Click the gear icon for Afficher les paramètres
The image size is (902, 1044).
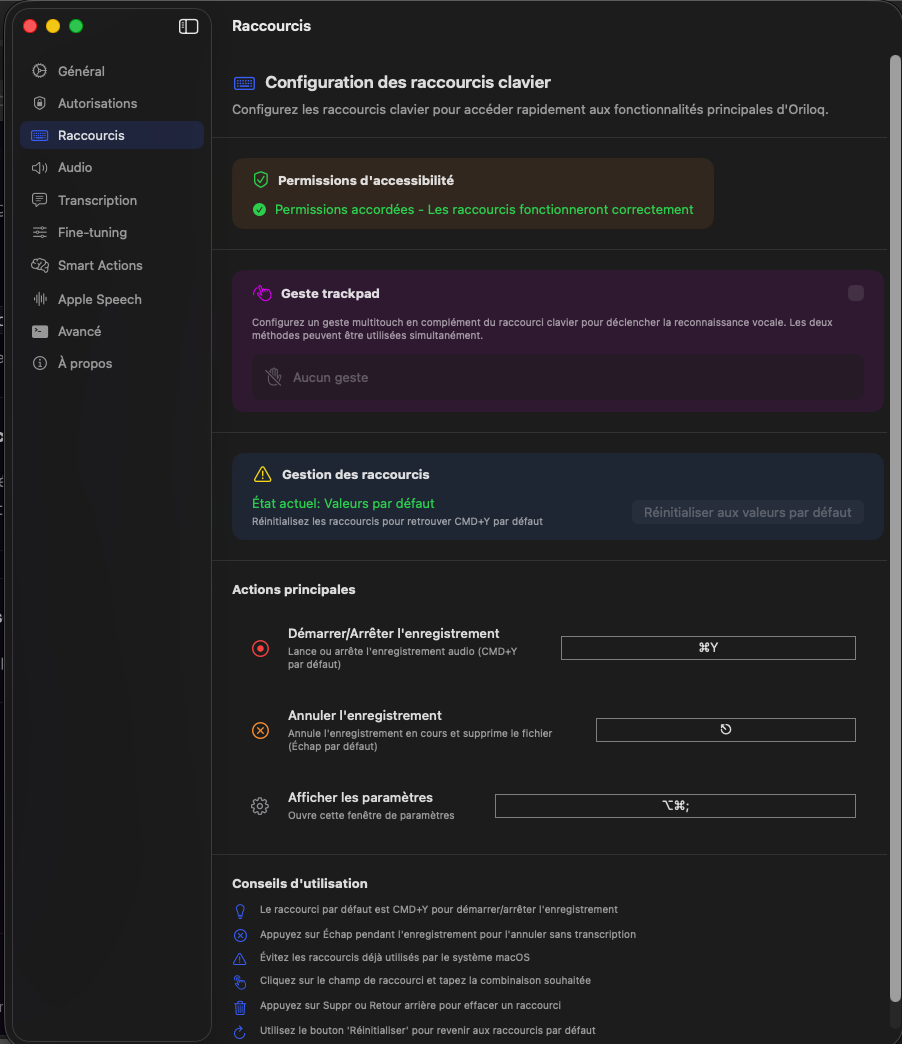coord(260,806)
